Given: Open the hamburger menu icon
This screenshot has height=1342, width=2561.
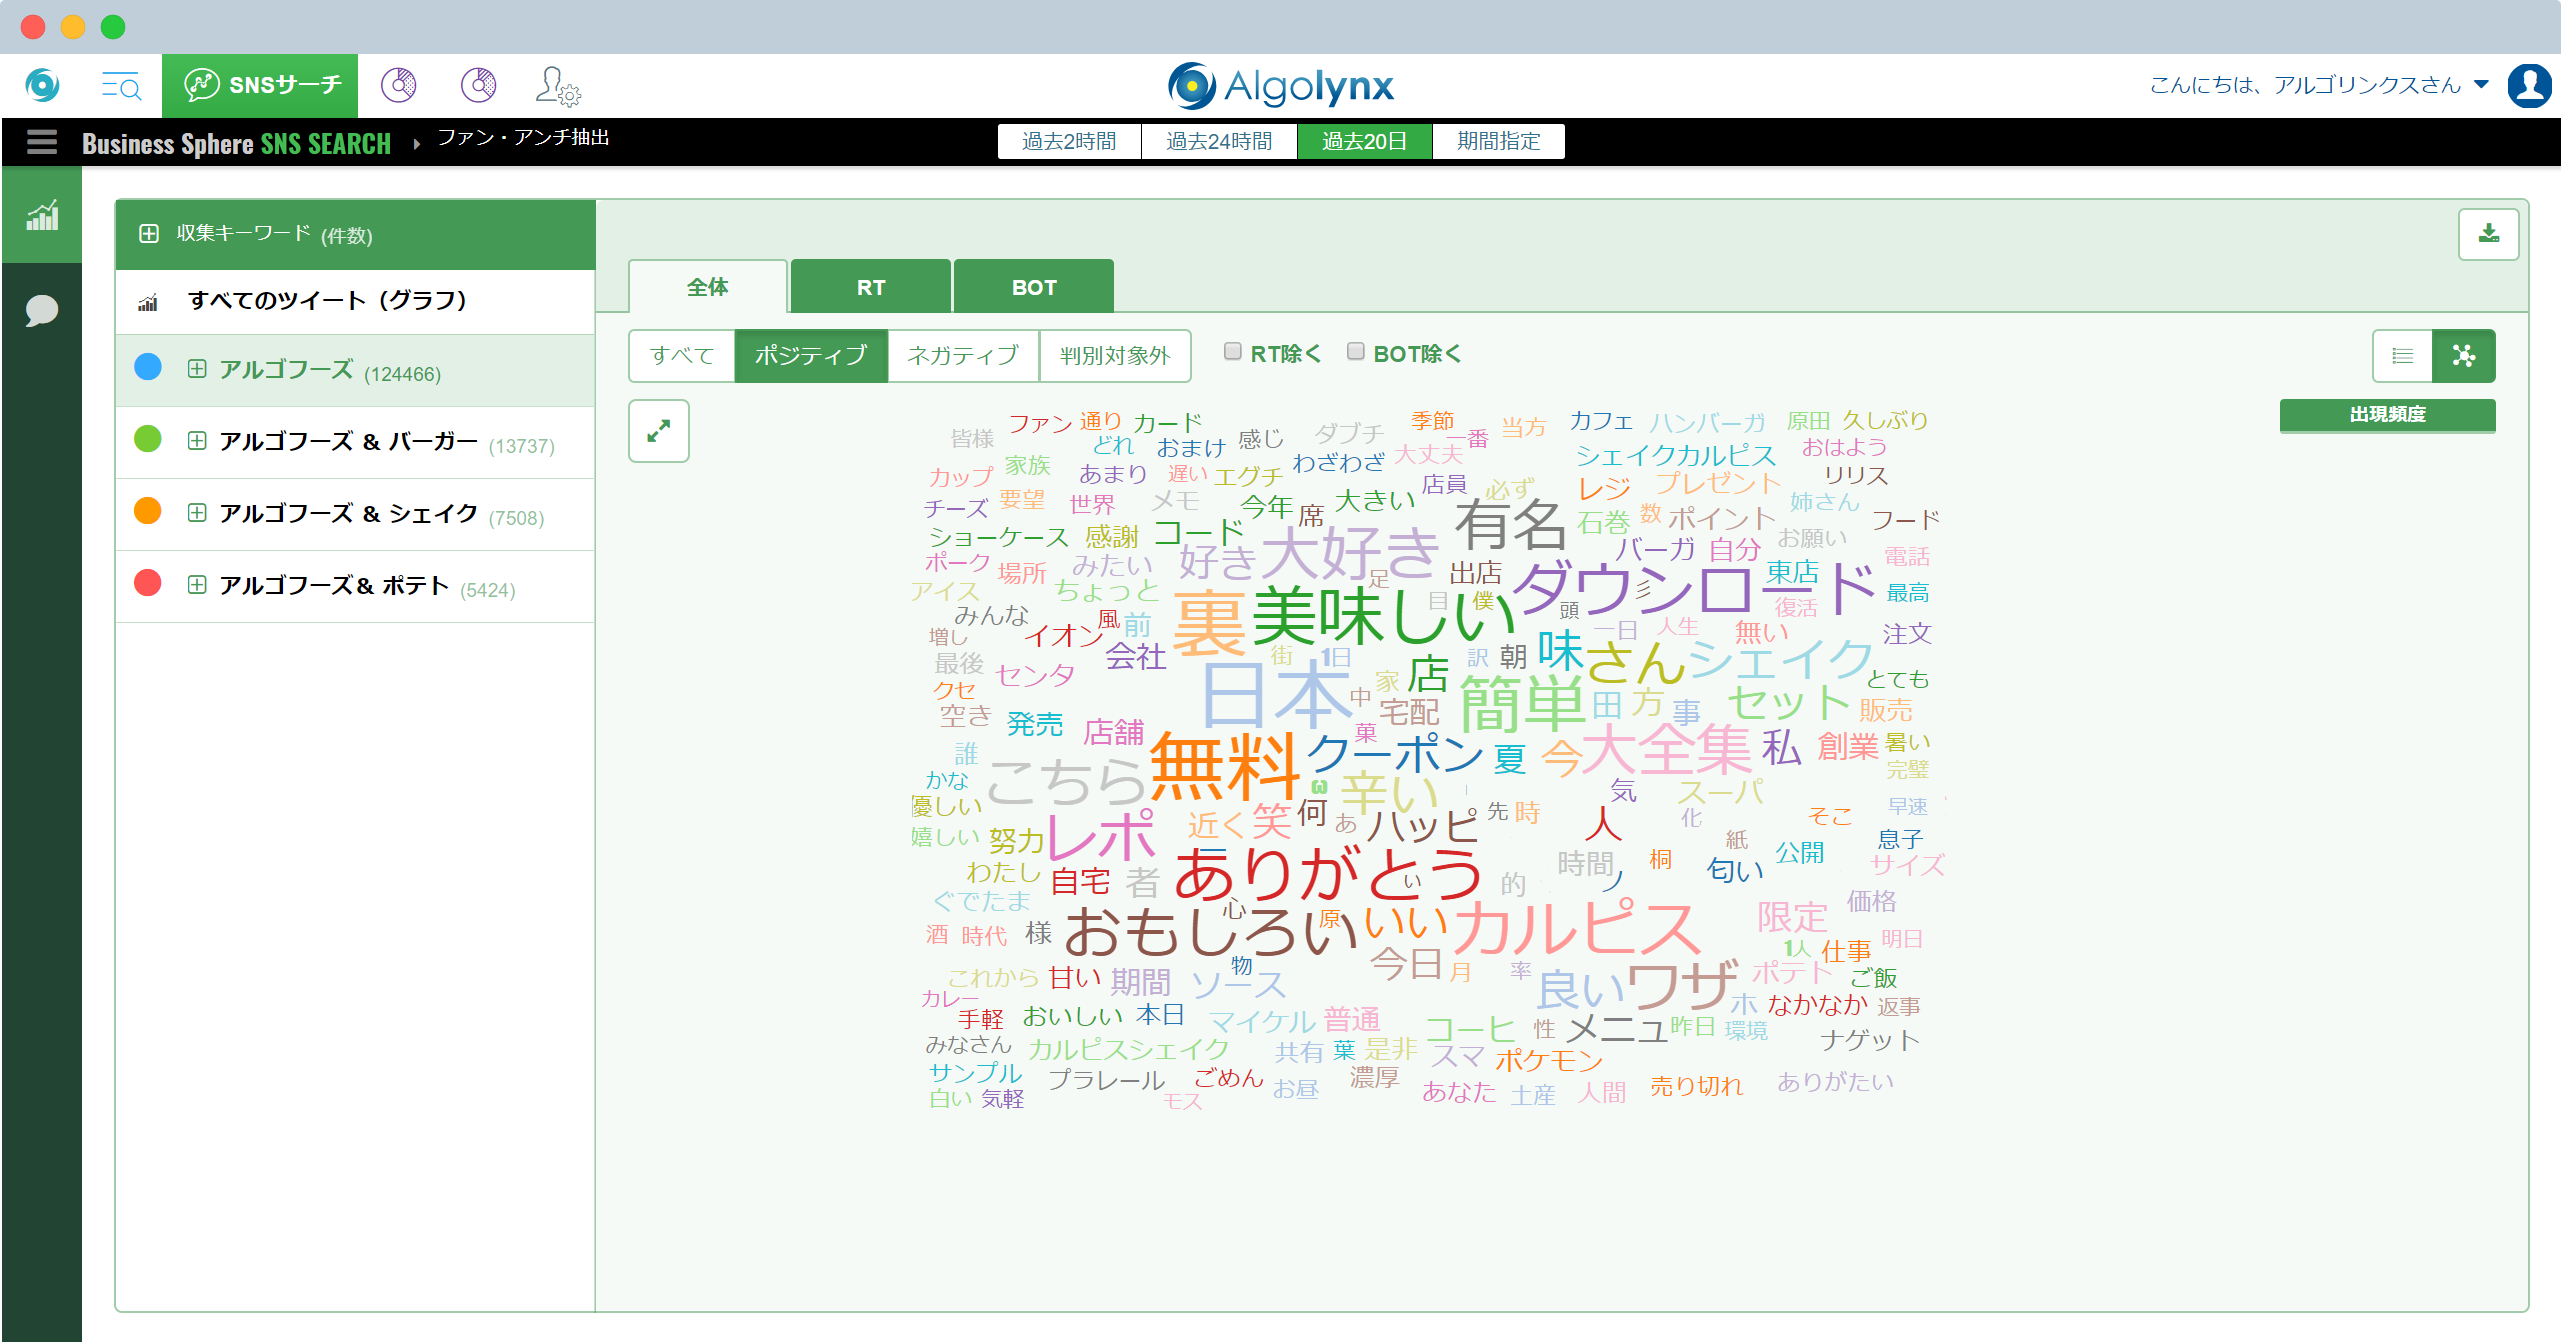Looking at the screenshot, I should 42,142.
